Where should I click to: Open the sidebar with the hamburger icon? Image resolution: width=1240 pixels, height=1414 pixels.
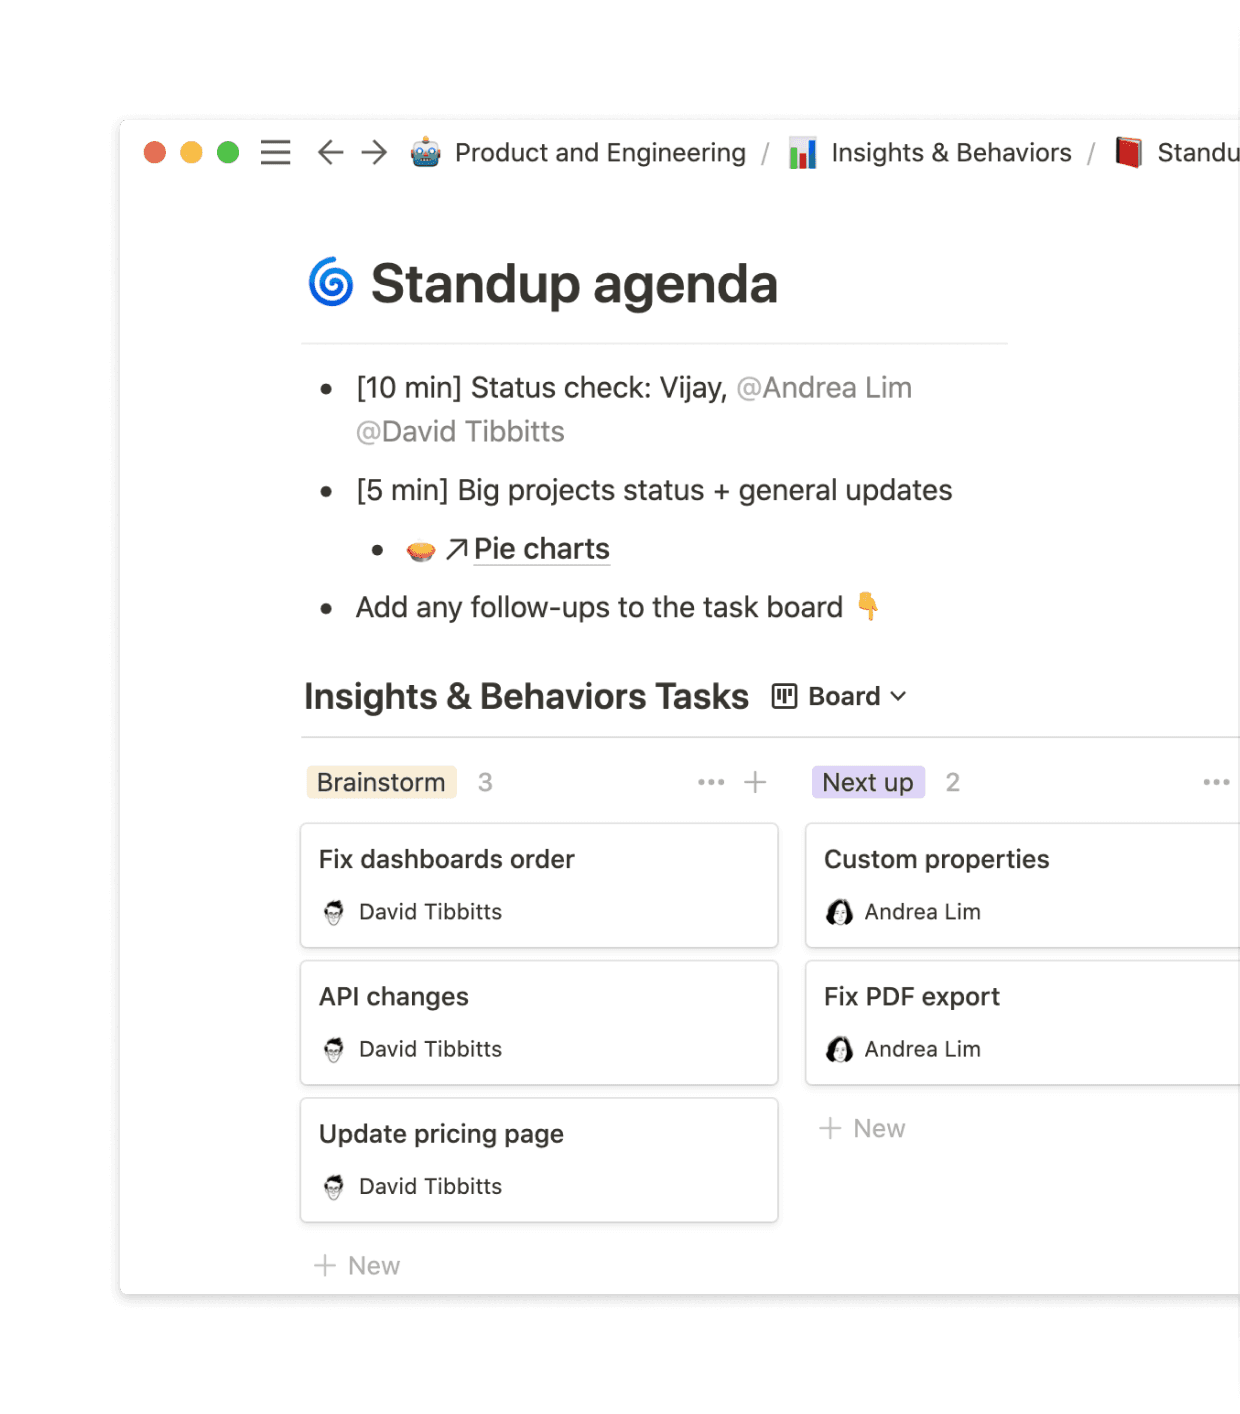click(274, 152)
